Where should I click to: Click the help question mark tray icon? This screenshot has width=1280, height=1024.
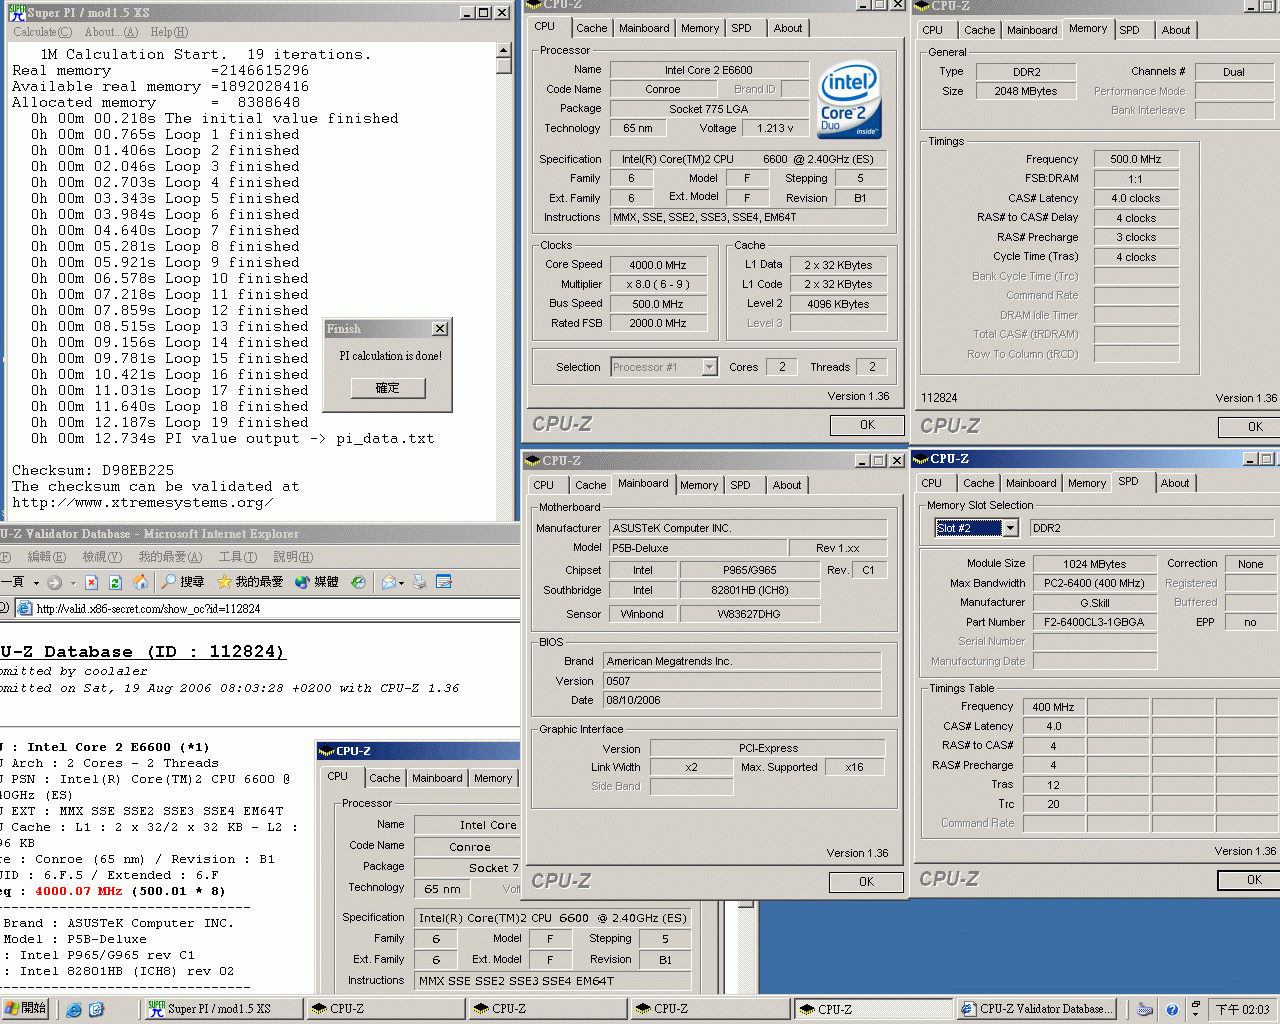[1172, 1010]
